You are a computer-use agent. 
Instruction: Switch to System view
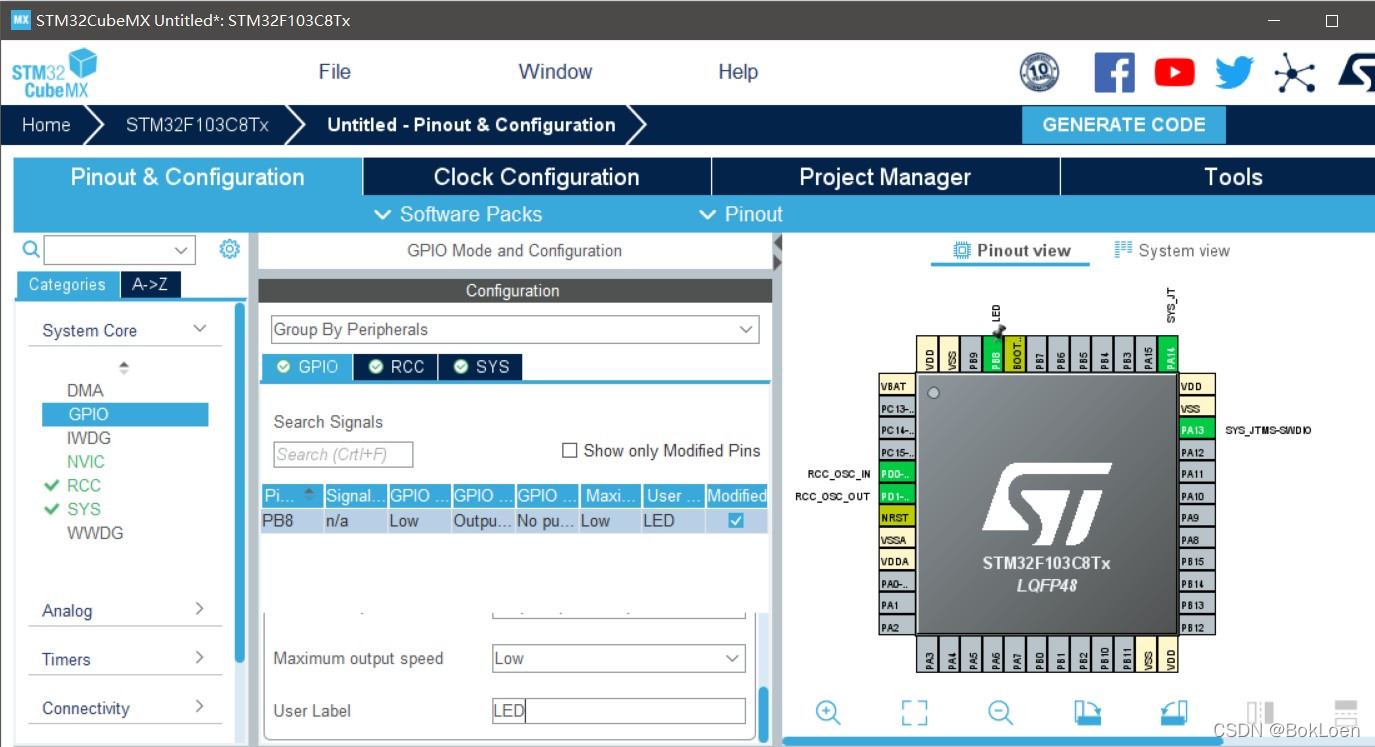(x=1172, y=250)
